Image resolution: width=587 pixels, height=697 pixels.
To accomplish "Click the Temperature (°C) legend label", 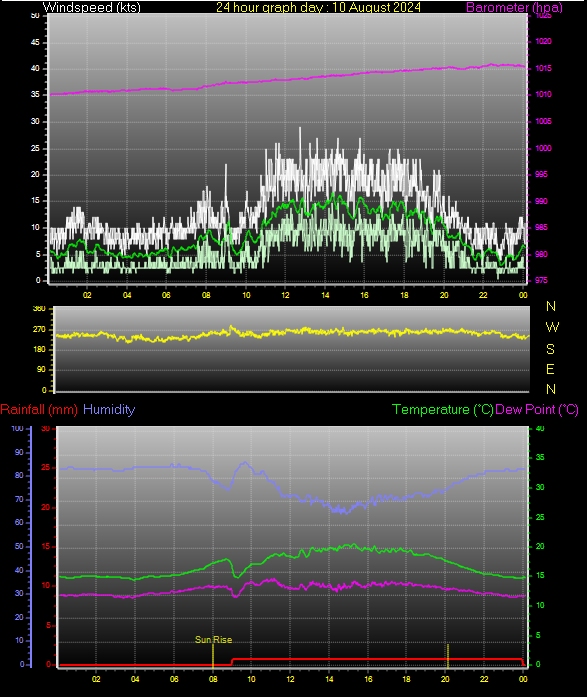I will click(x=443, y=409).
